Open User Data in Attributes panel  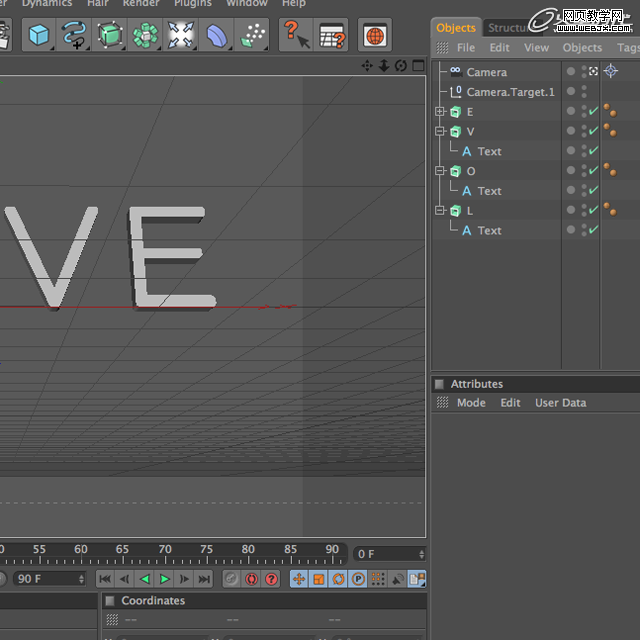pos(560,402)
